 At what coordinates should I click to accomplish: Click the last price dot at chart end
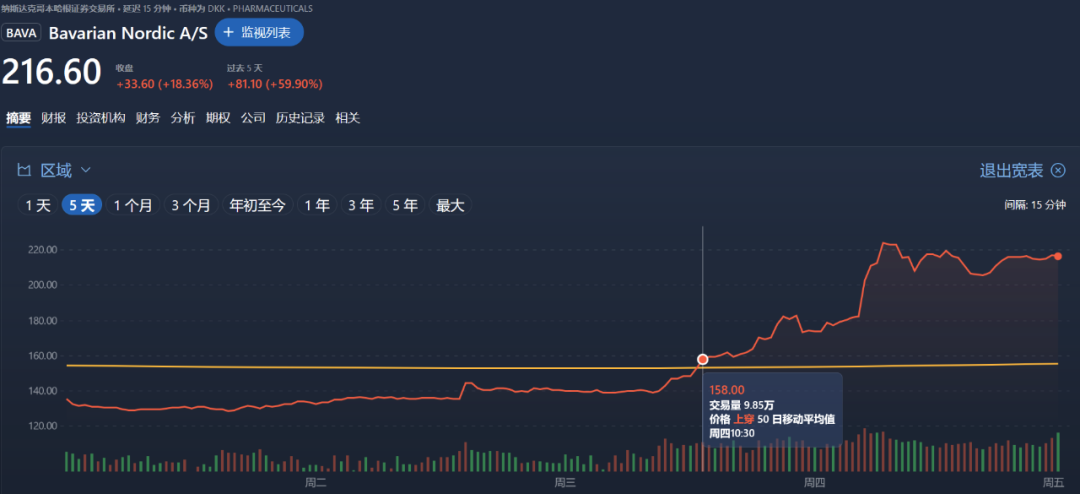[1058, 256]
